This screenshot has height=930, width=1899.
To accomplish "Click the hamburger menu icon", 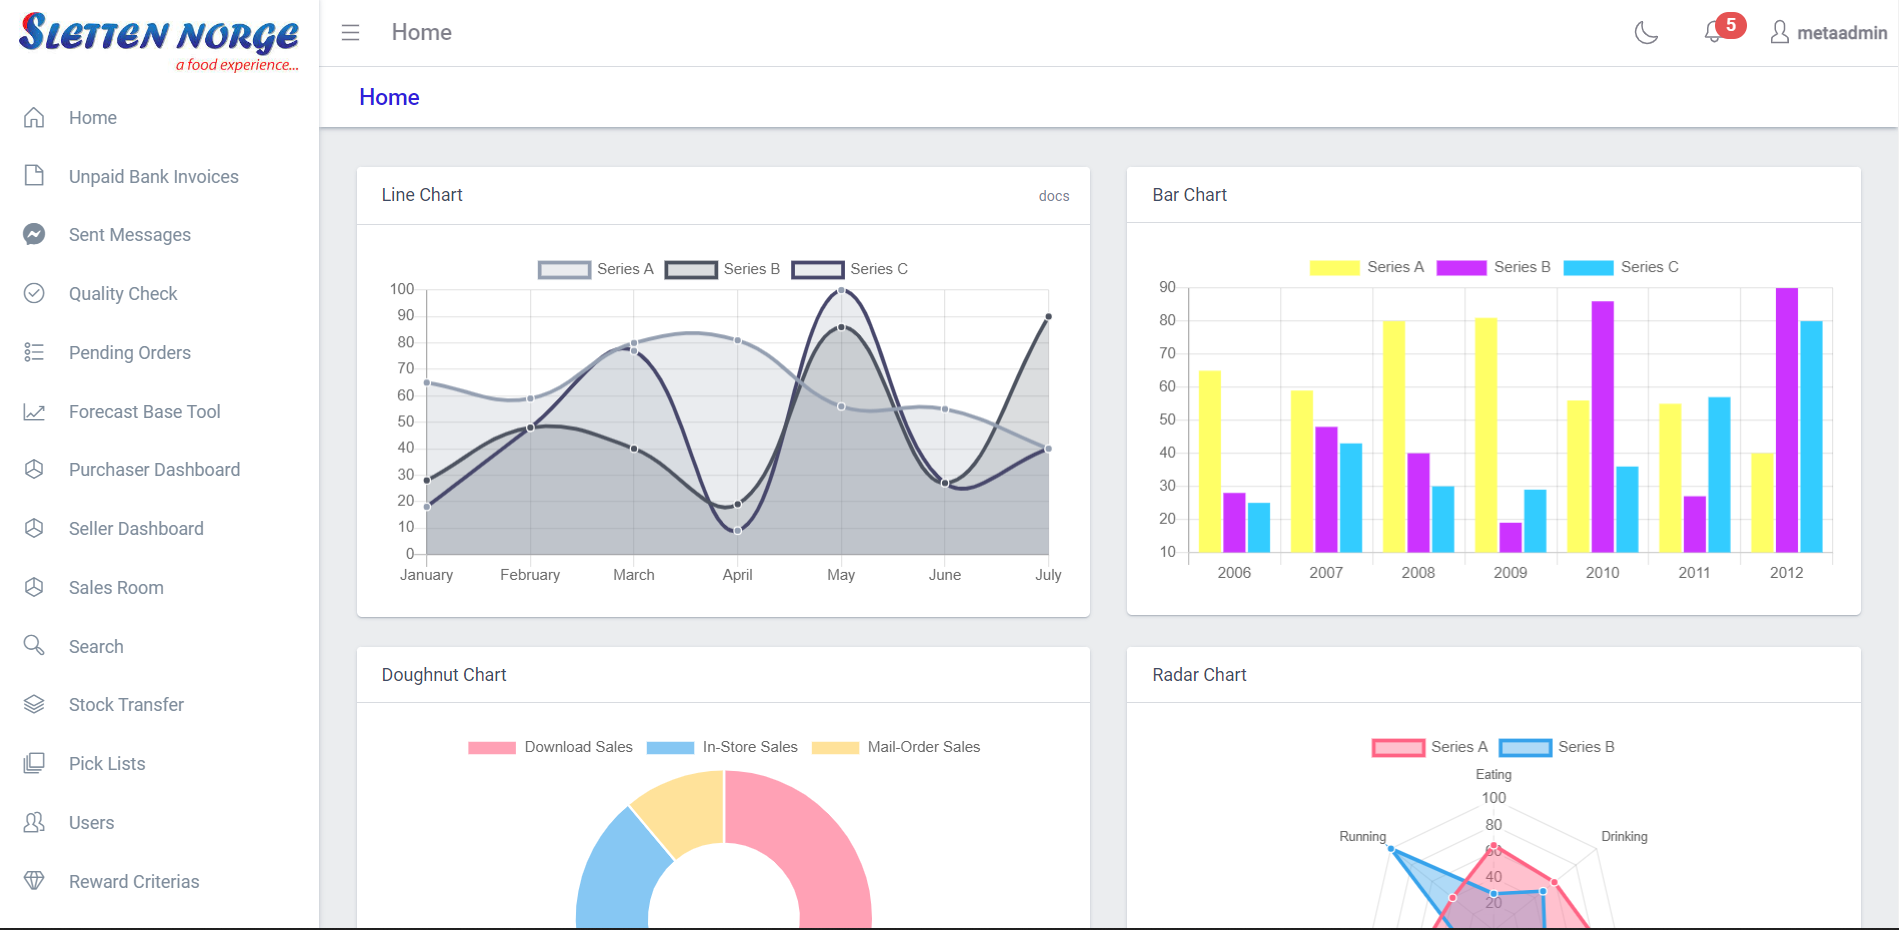I will click(350, 33).
